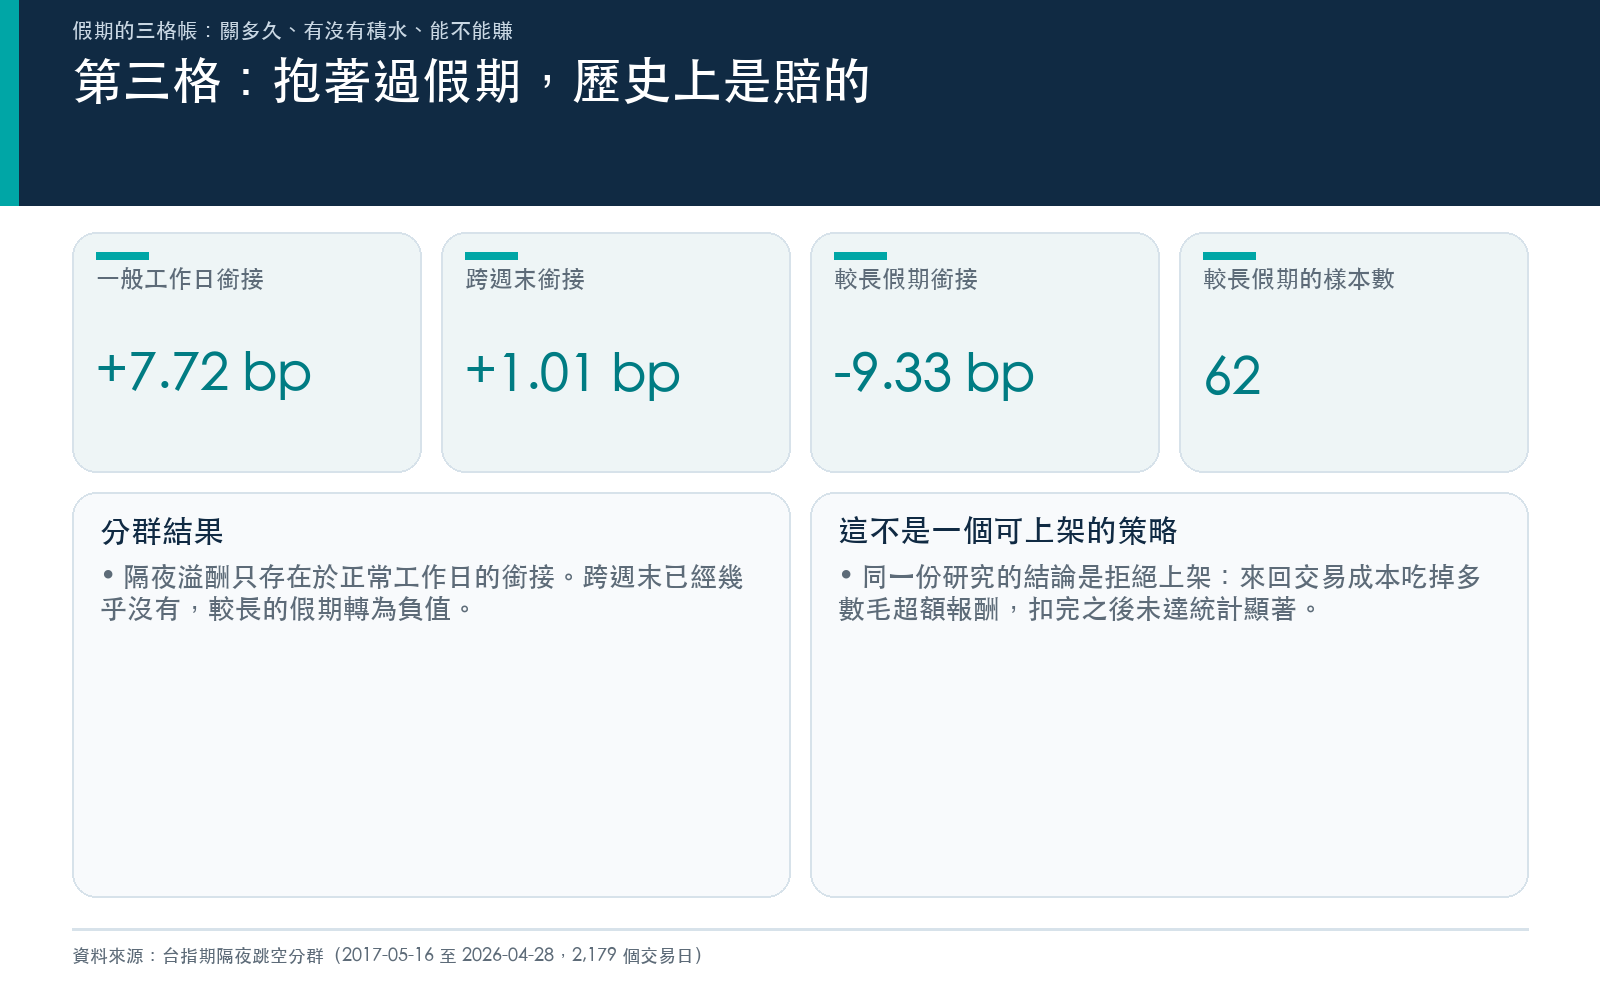Click the 跨週末銜接 card label
The height and width of the screenshot is (1000, 1600).
pos(525,279)
